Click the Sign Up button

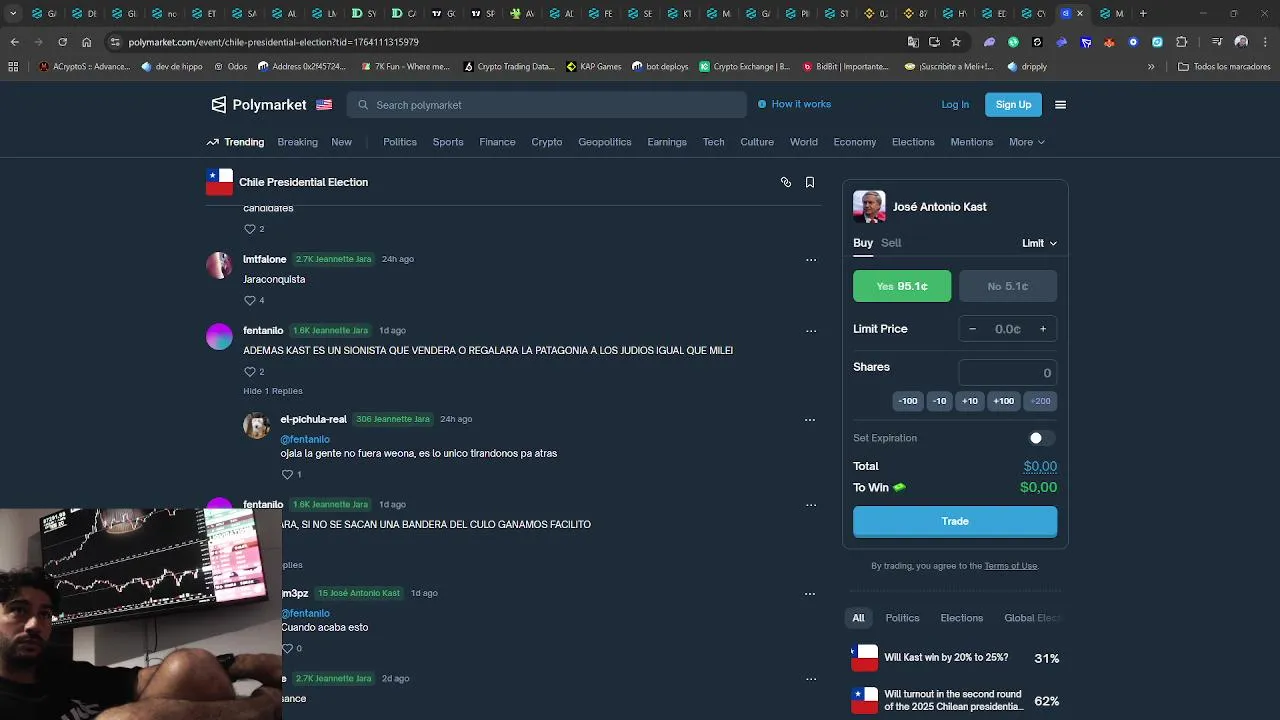coord(1013,104)
